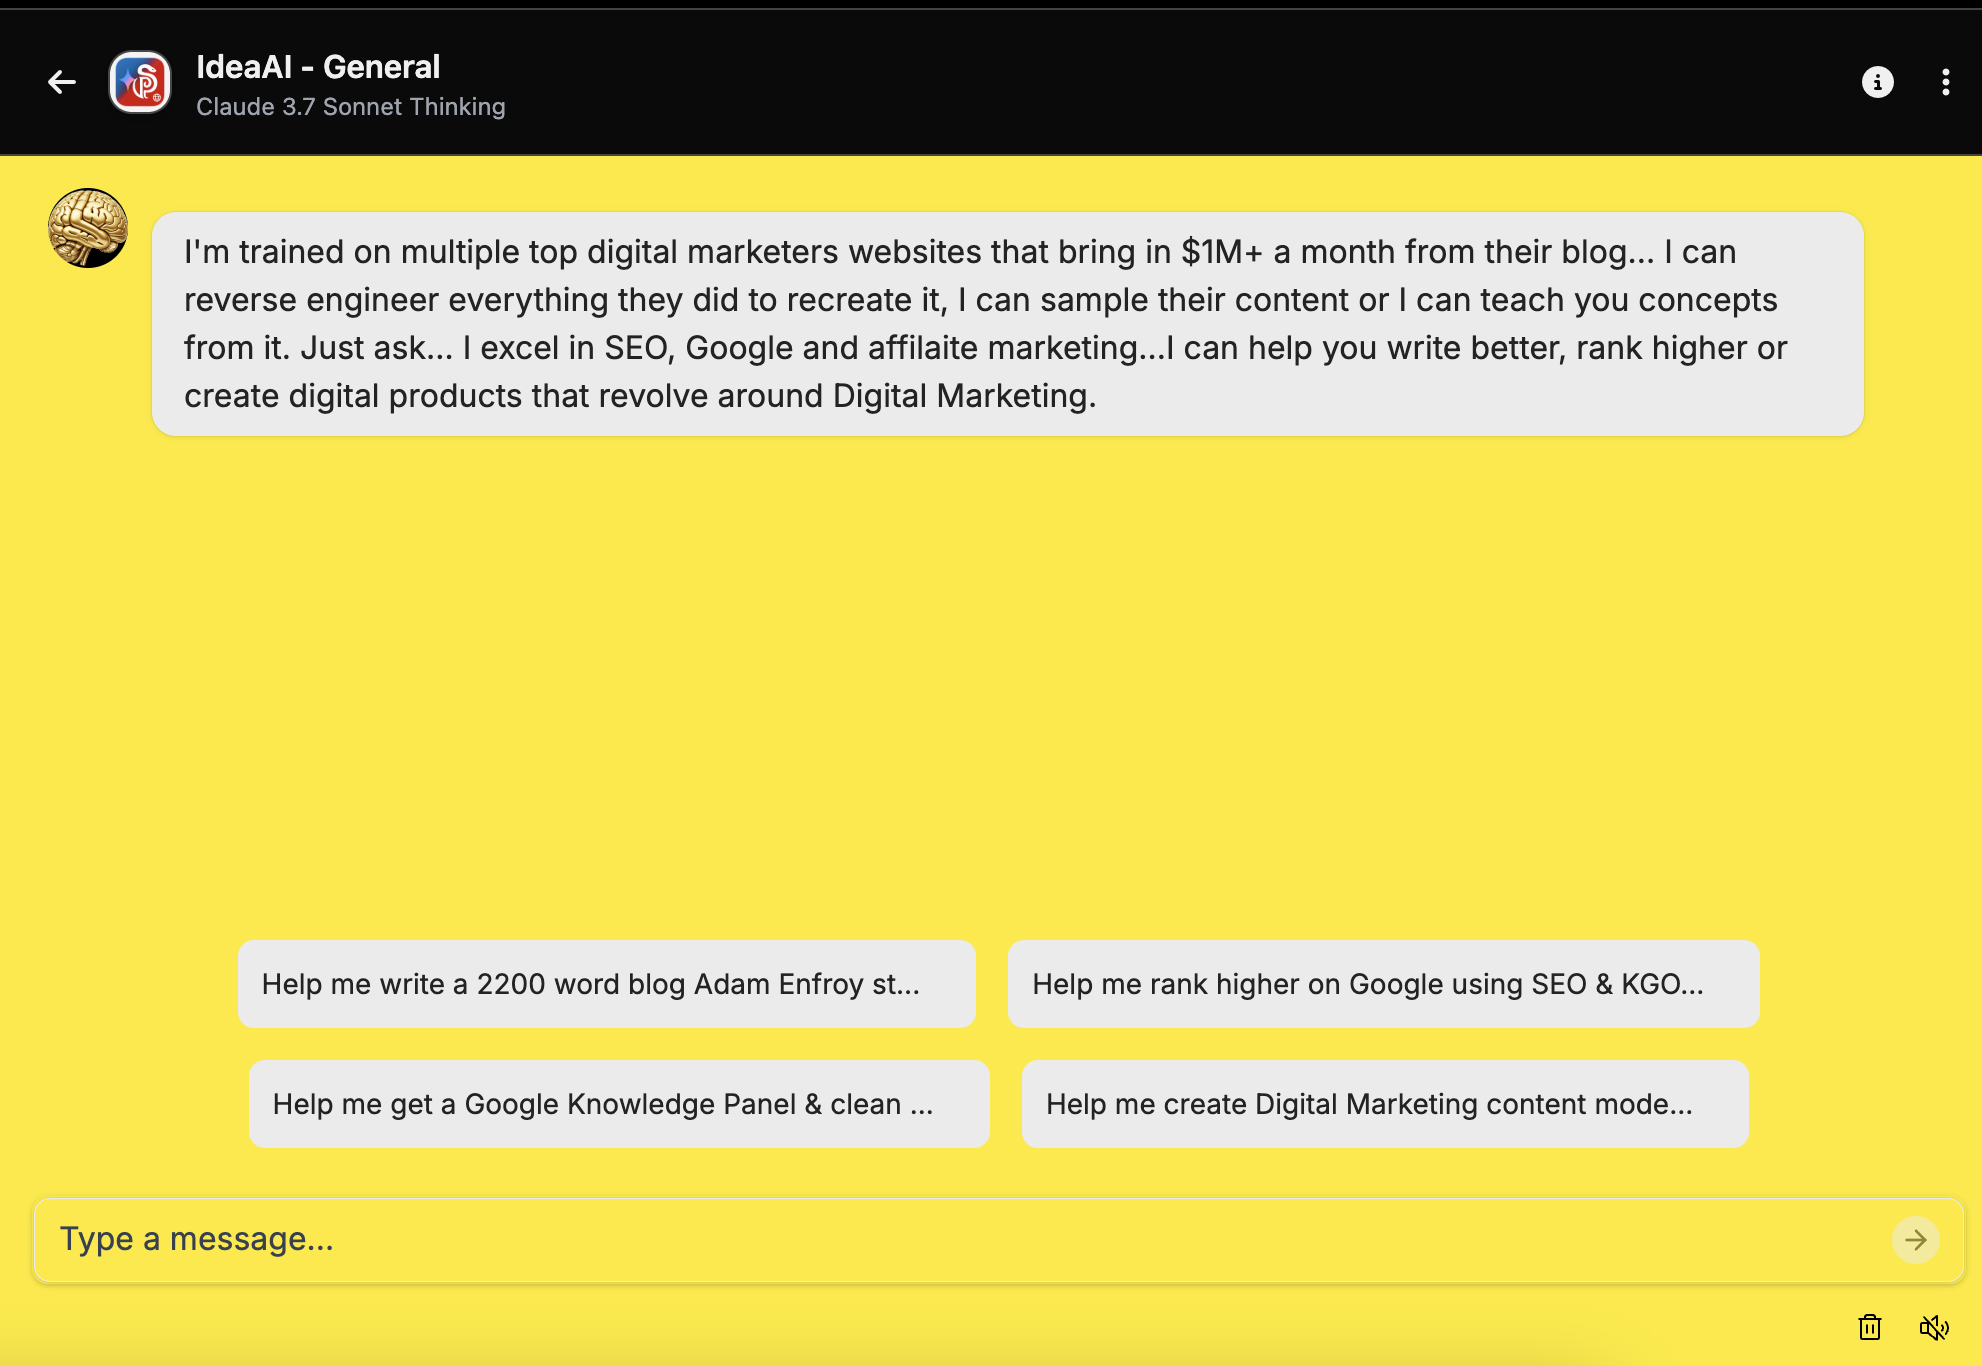Click the words Digital Marketing ending the greeting
The image size is (1982, 1366).
point(960,396)
